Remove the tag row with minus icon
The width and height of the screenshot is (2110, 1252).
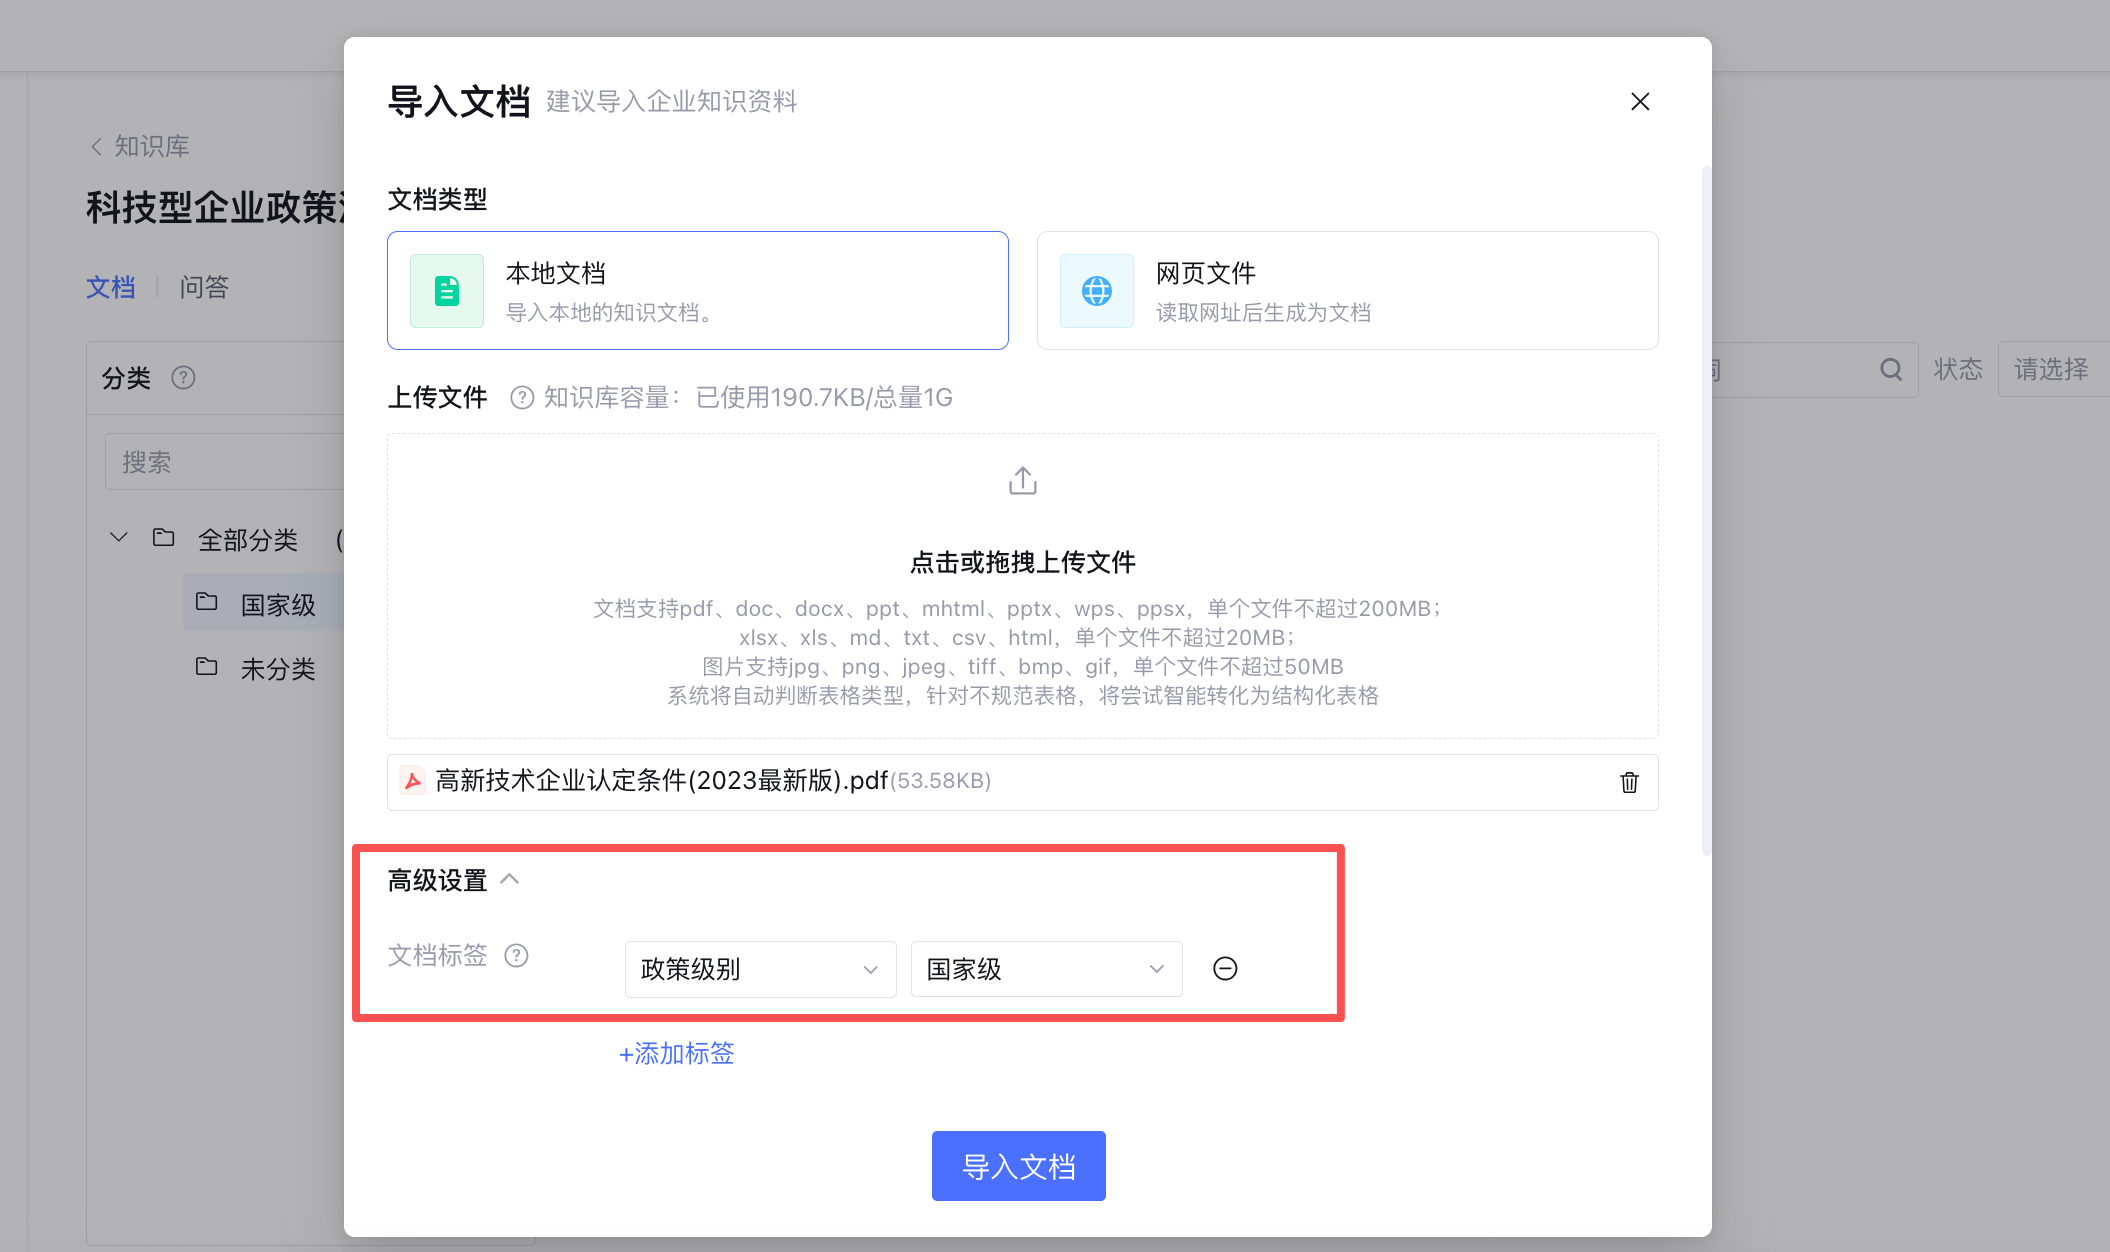coord(1225,968)
